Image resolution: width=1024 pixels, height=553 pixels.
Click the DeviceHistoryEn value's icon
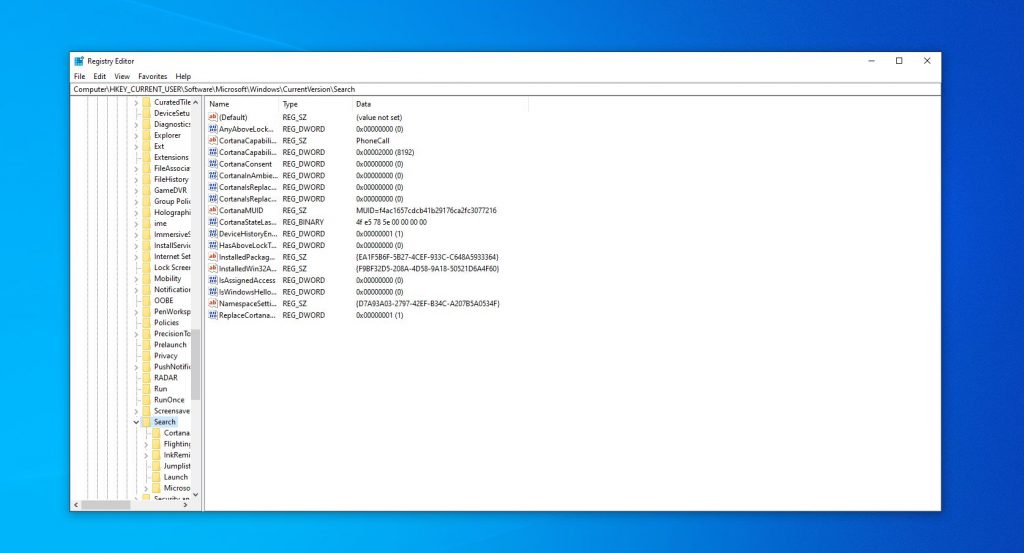(x=213, y=233)
